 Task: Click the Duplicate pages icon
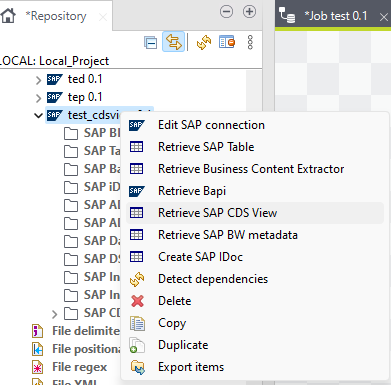coord(137,345)
